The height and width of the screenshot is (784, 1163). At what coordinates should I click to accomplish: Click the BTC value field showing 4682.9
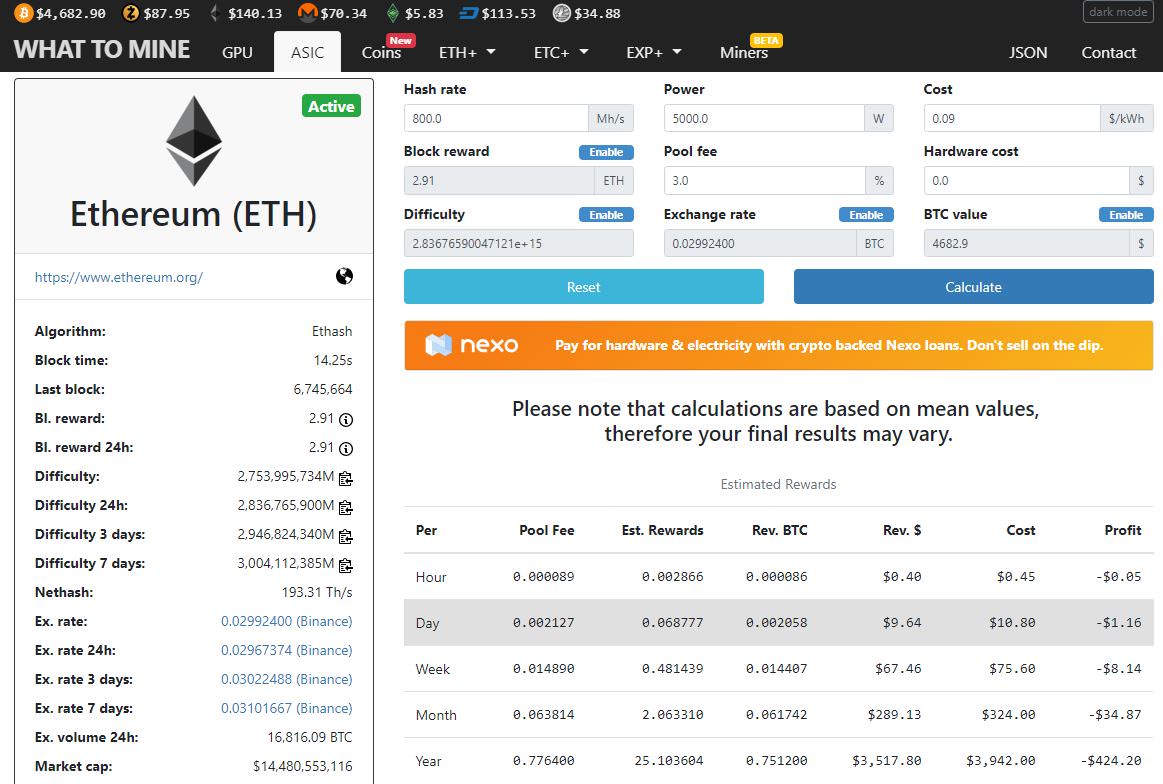click(1027, 243)
